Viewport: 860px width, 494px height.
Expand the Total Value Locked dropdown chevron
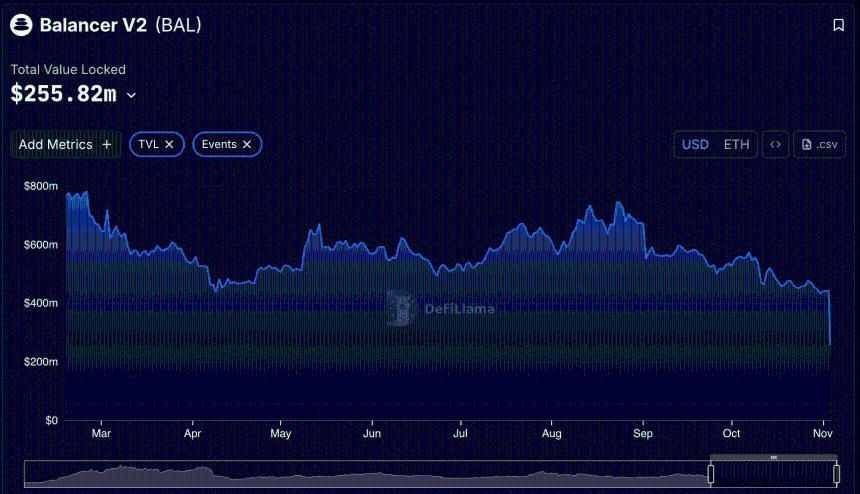coord(131,96)
